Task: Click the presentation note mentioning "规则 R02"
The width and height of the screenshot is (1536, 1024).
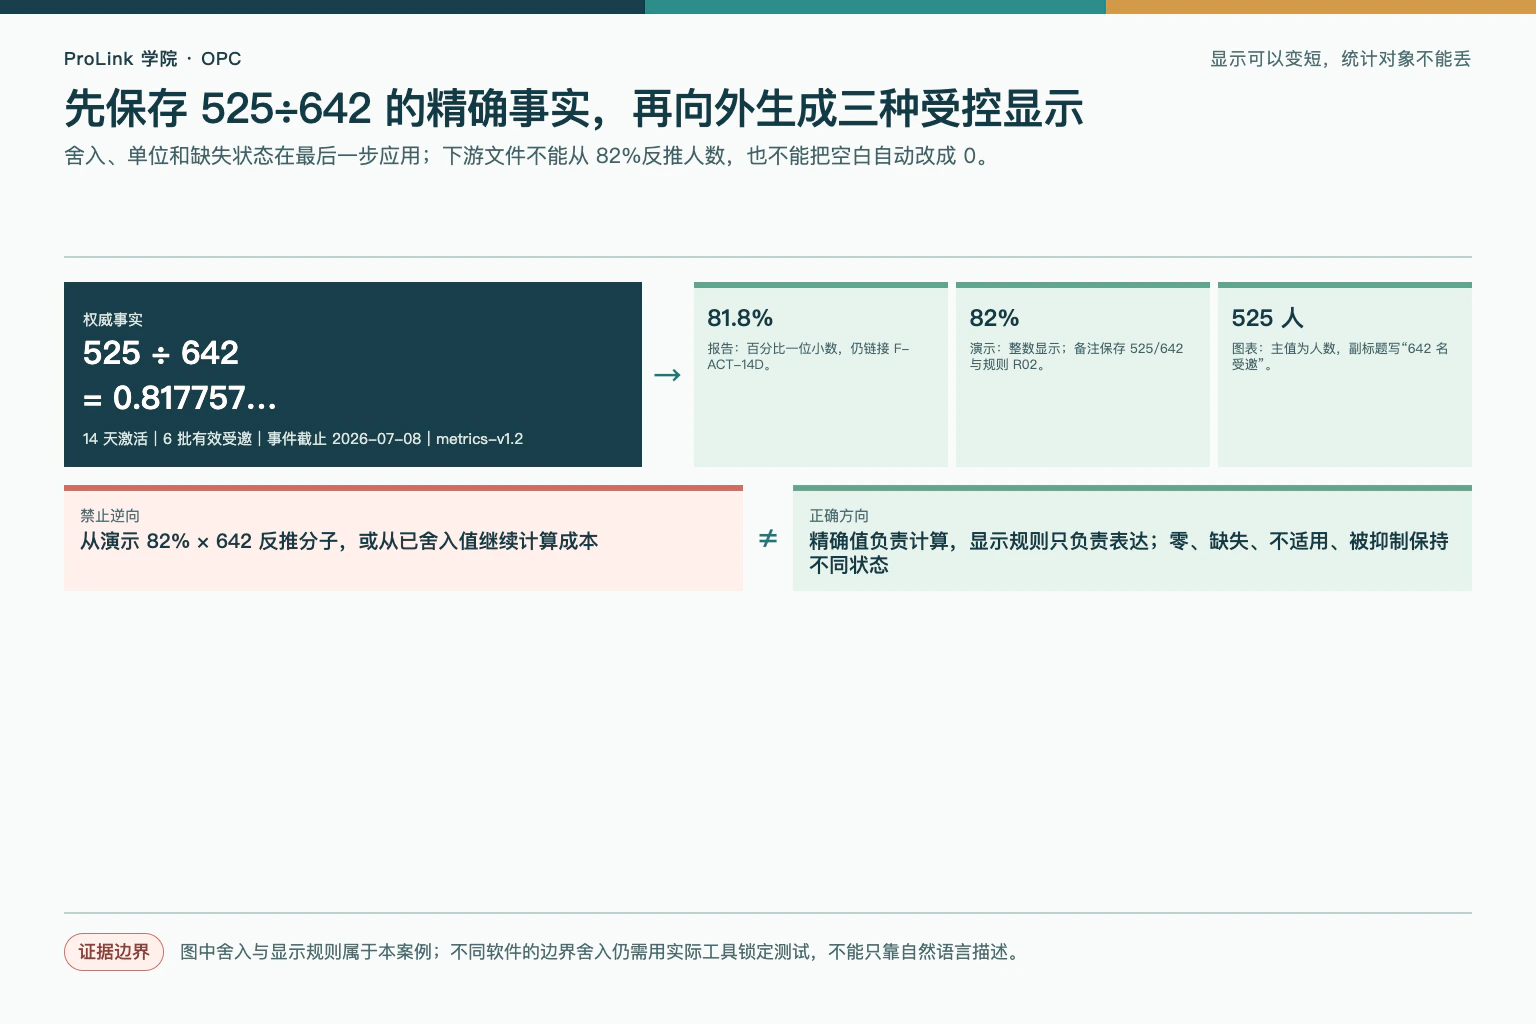Action: coord(1076,356)
